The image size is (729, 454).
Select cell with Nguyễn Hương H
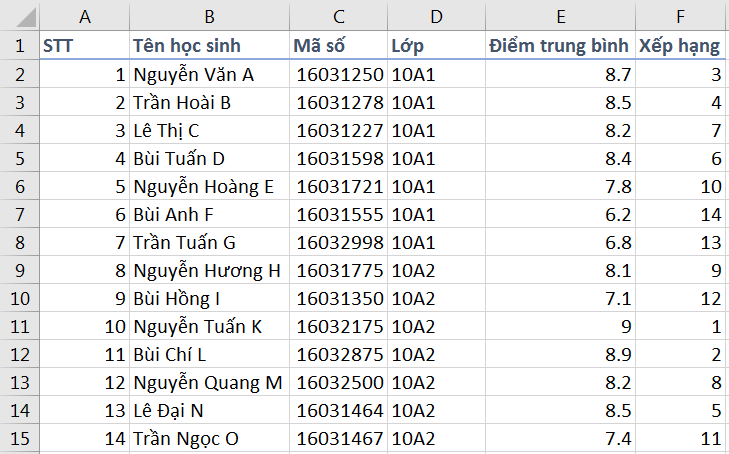tap(209, 270)
